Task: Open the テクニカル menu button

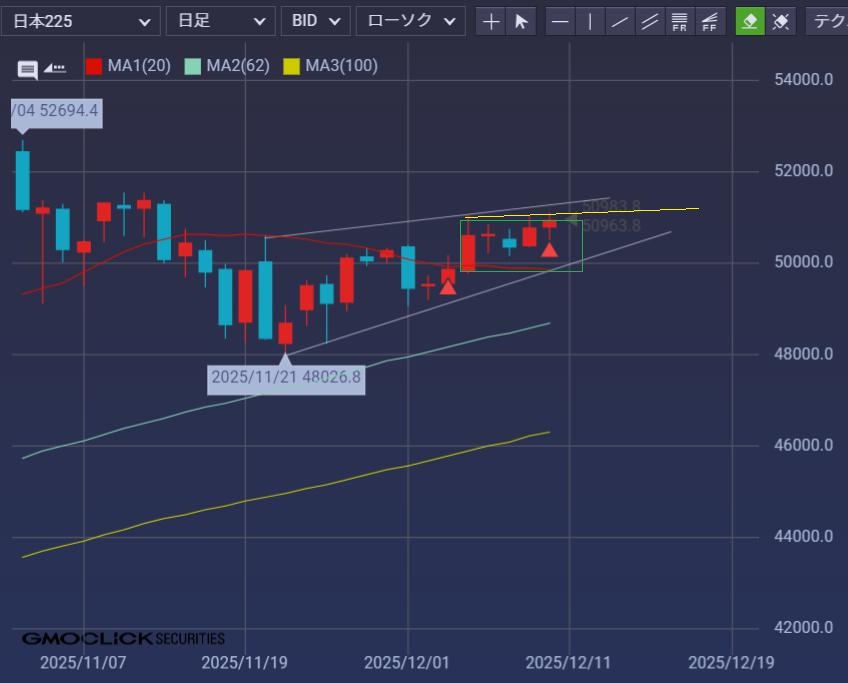Action: click(827, 21)
